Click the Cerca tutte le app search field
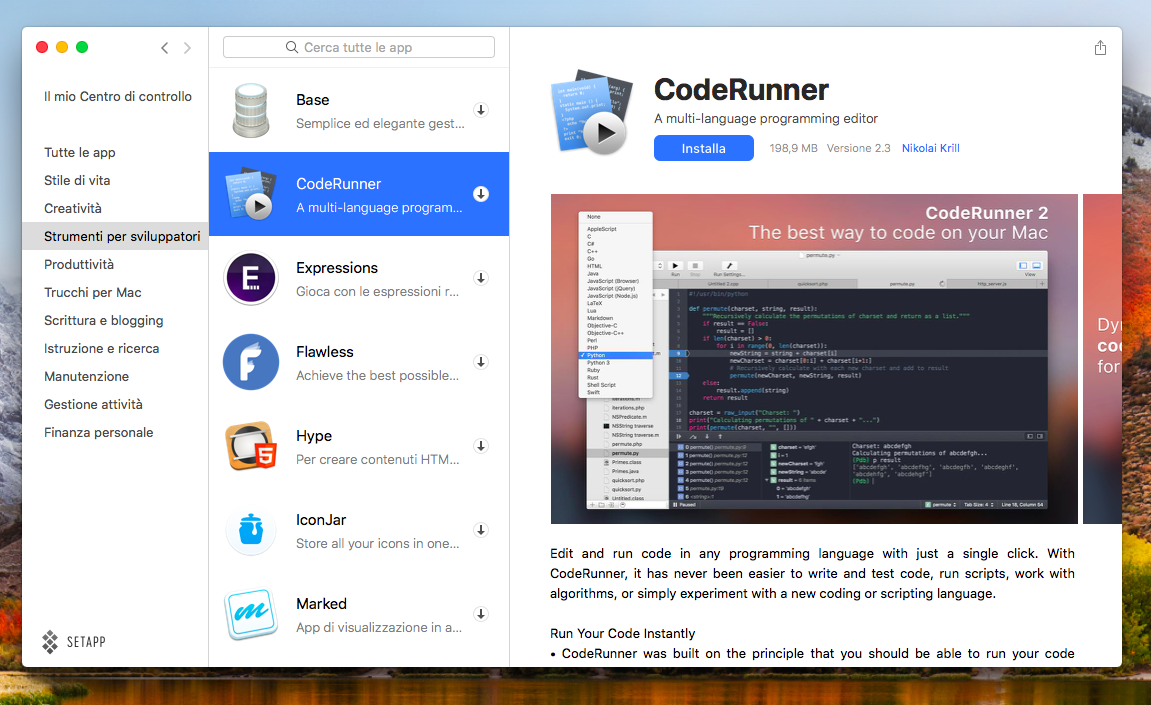Screen dimensions: 1151x705 pos(359,47)
